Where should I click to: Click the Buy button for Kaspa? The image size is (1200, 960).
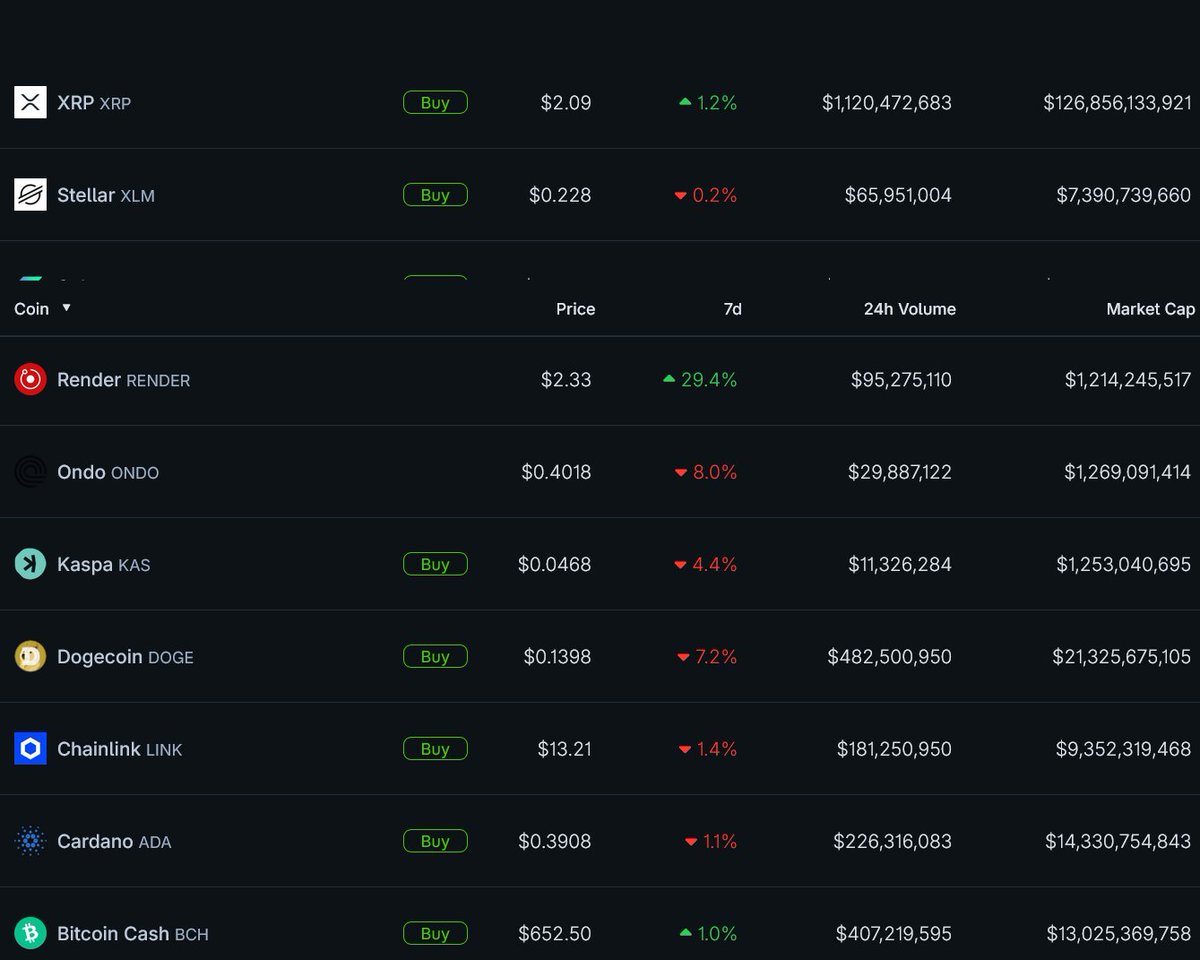(x=435, y=564)
